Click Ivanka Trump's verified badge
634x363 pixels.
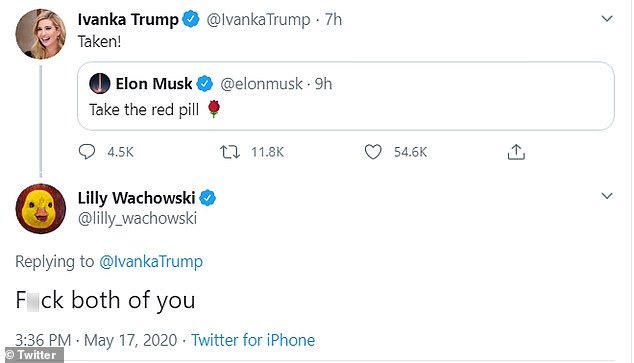(x=191, y=19)
